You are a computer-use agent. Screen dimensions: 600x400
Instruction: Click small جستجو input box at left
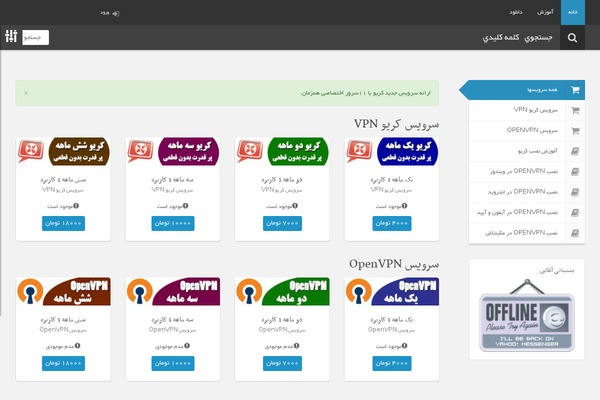(x=36, y=38)
